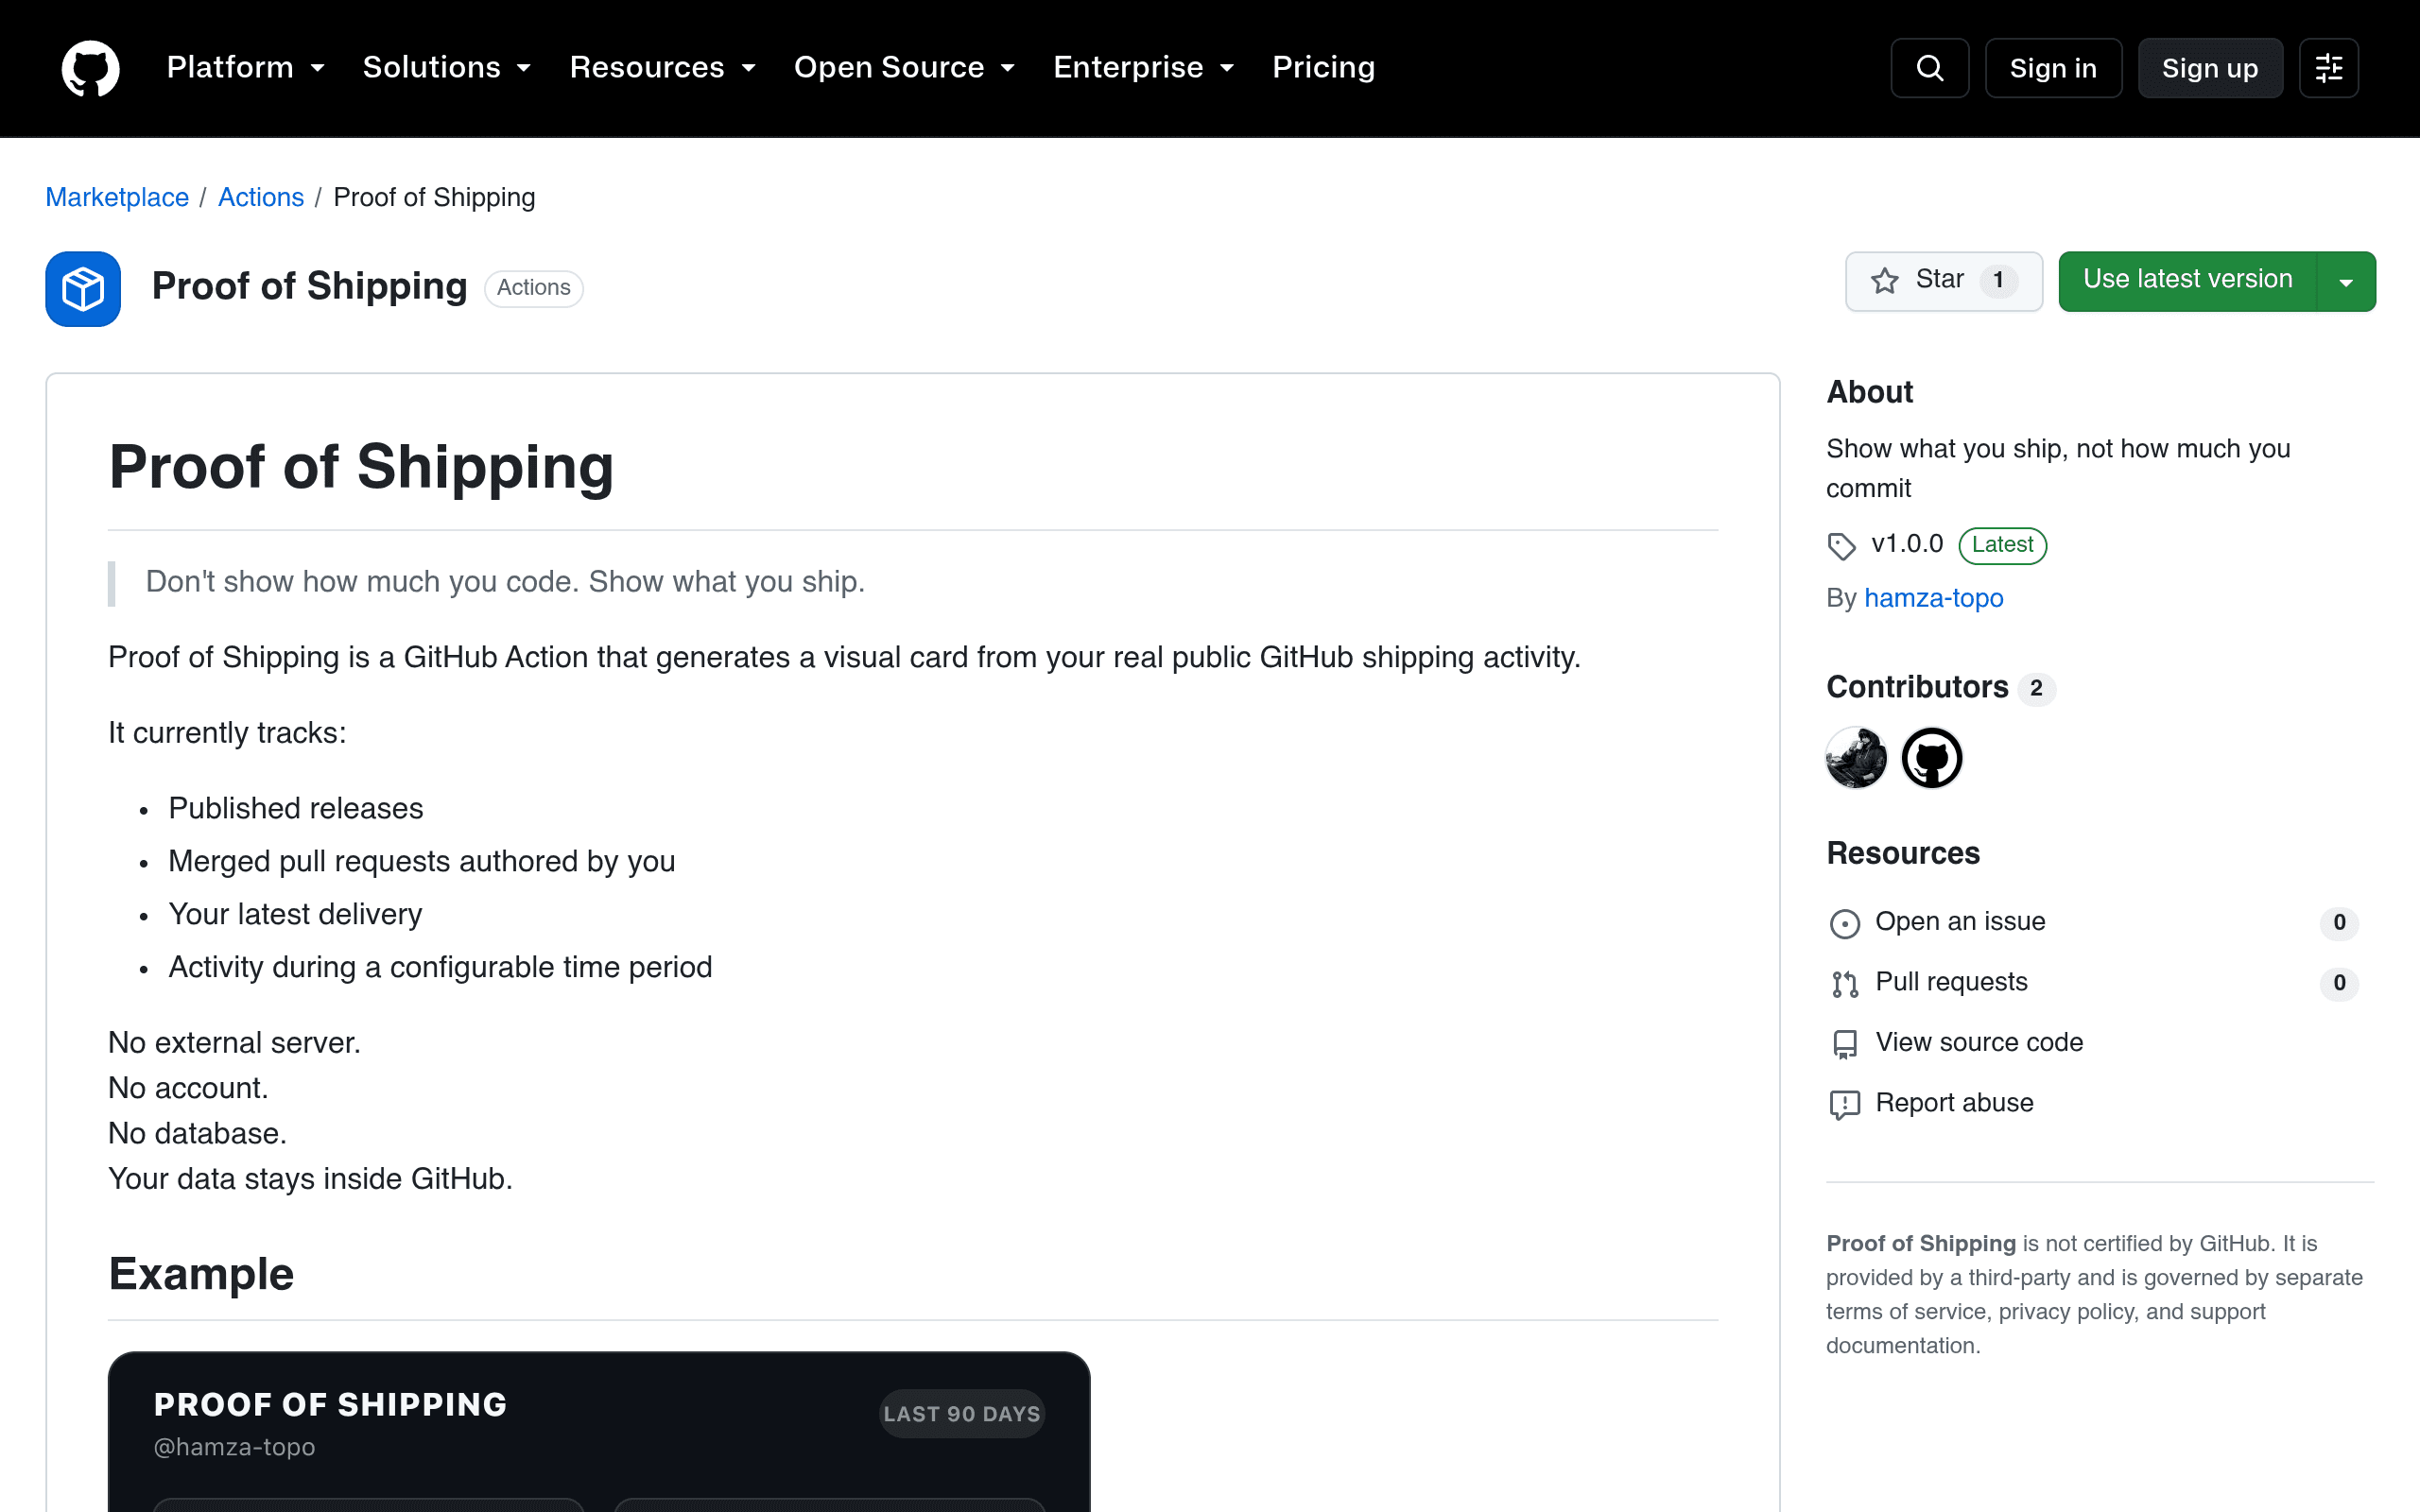2420x1512 pixels.
Task: Open version dropdown arrow next to Use latest version
Action: tap(2346, 282)
